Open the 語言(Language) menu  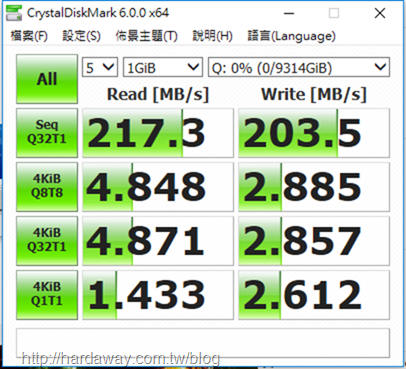291,36
